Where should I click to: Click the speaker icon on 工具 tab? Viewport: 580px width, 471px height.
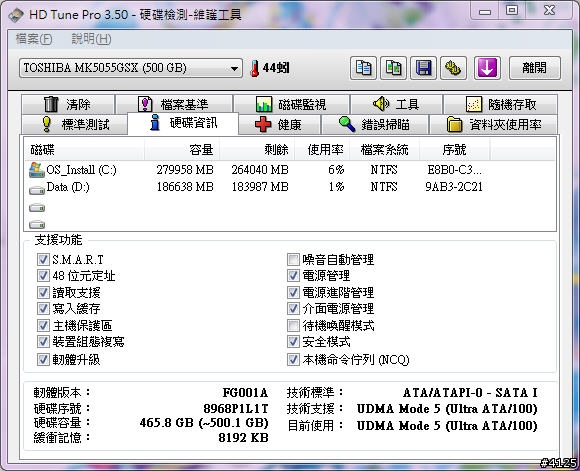click(381, 104)
